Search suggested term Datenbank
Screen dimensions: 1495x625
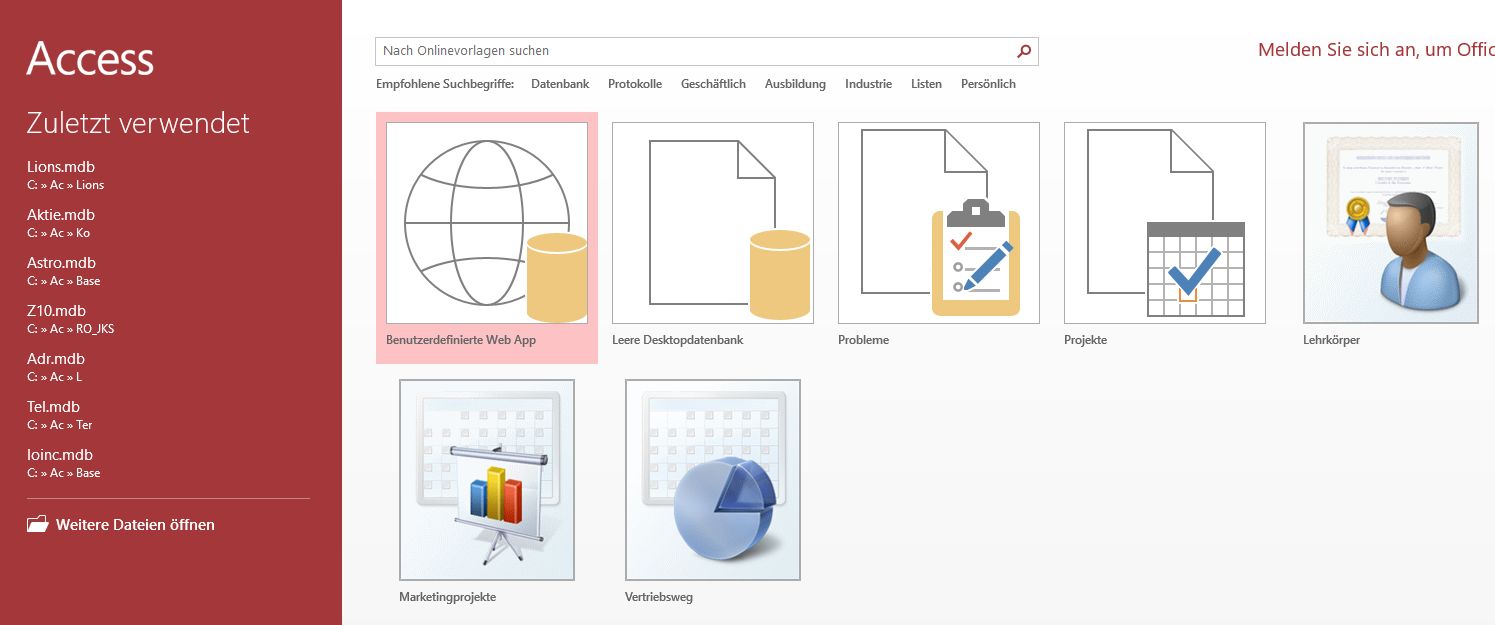(x=560, y=84)
